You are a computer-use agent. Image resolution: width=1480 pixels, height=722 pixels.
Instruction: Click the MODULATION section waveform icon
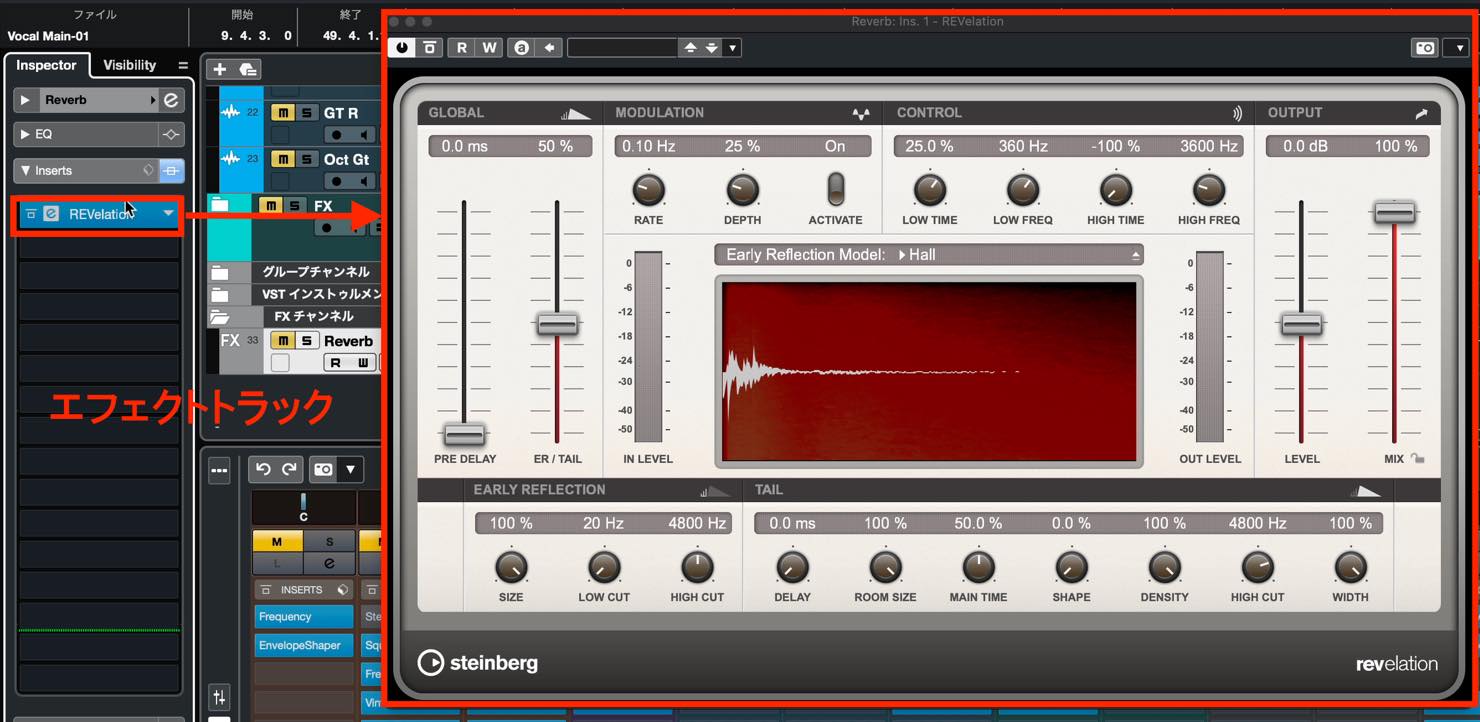coord(860,114)
